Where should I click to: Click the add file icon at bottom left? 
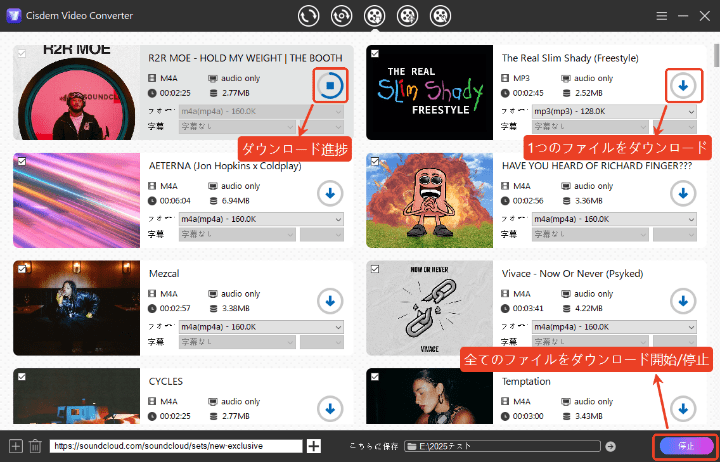pos(15,446)
